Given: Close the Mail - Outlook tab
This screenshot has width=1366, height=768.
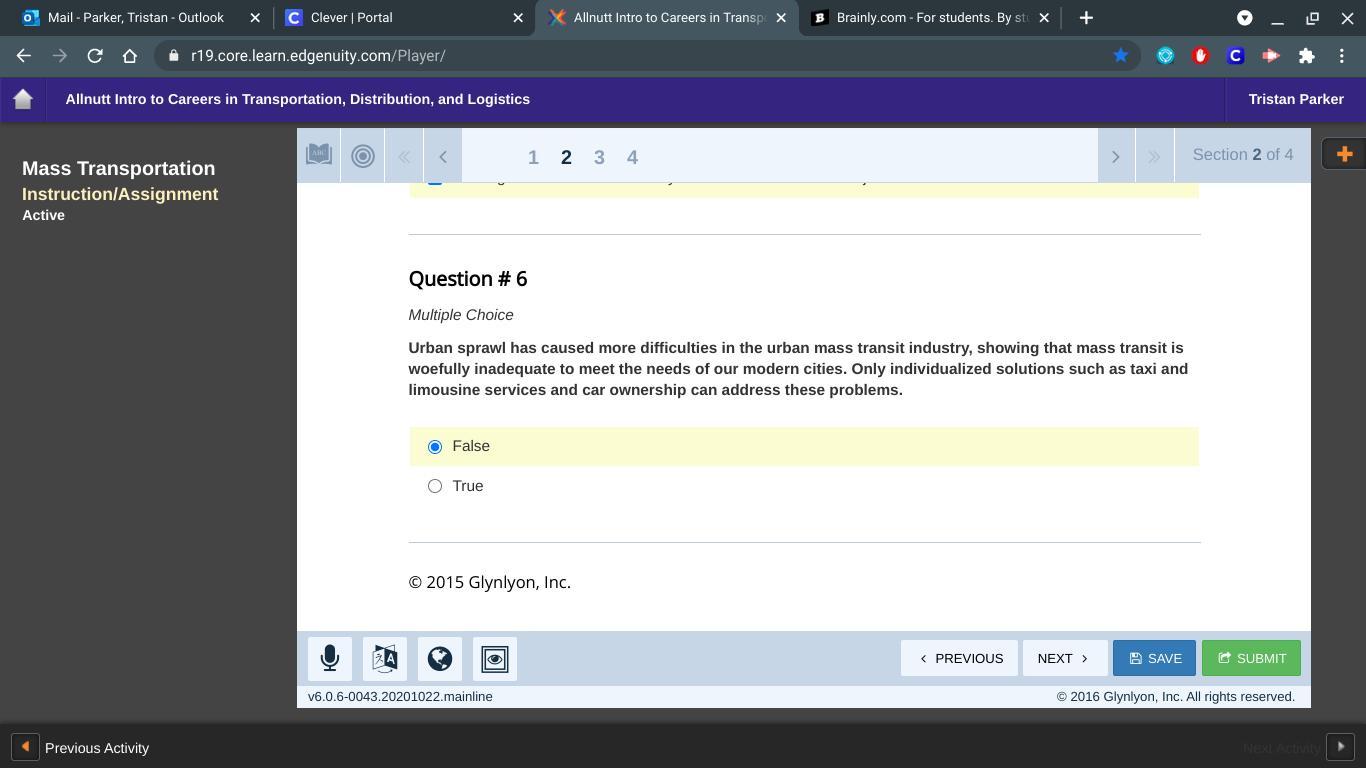Looking at the screenshot, I should [x=254, y=18].
